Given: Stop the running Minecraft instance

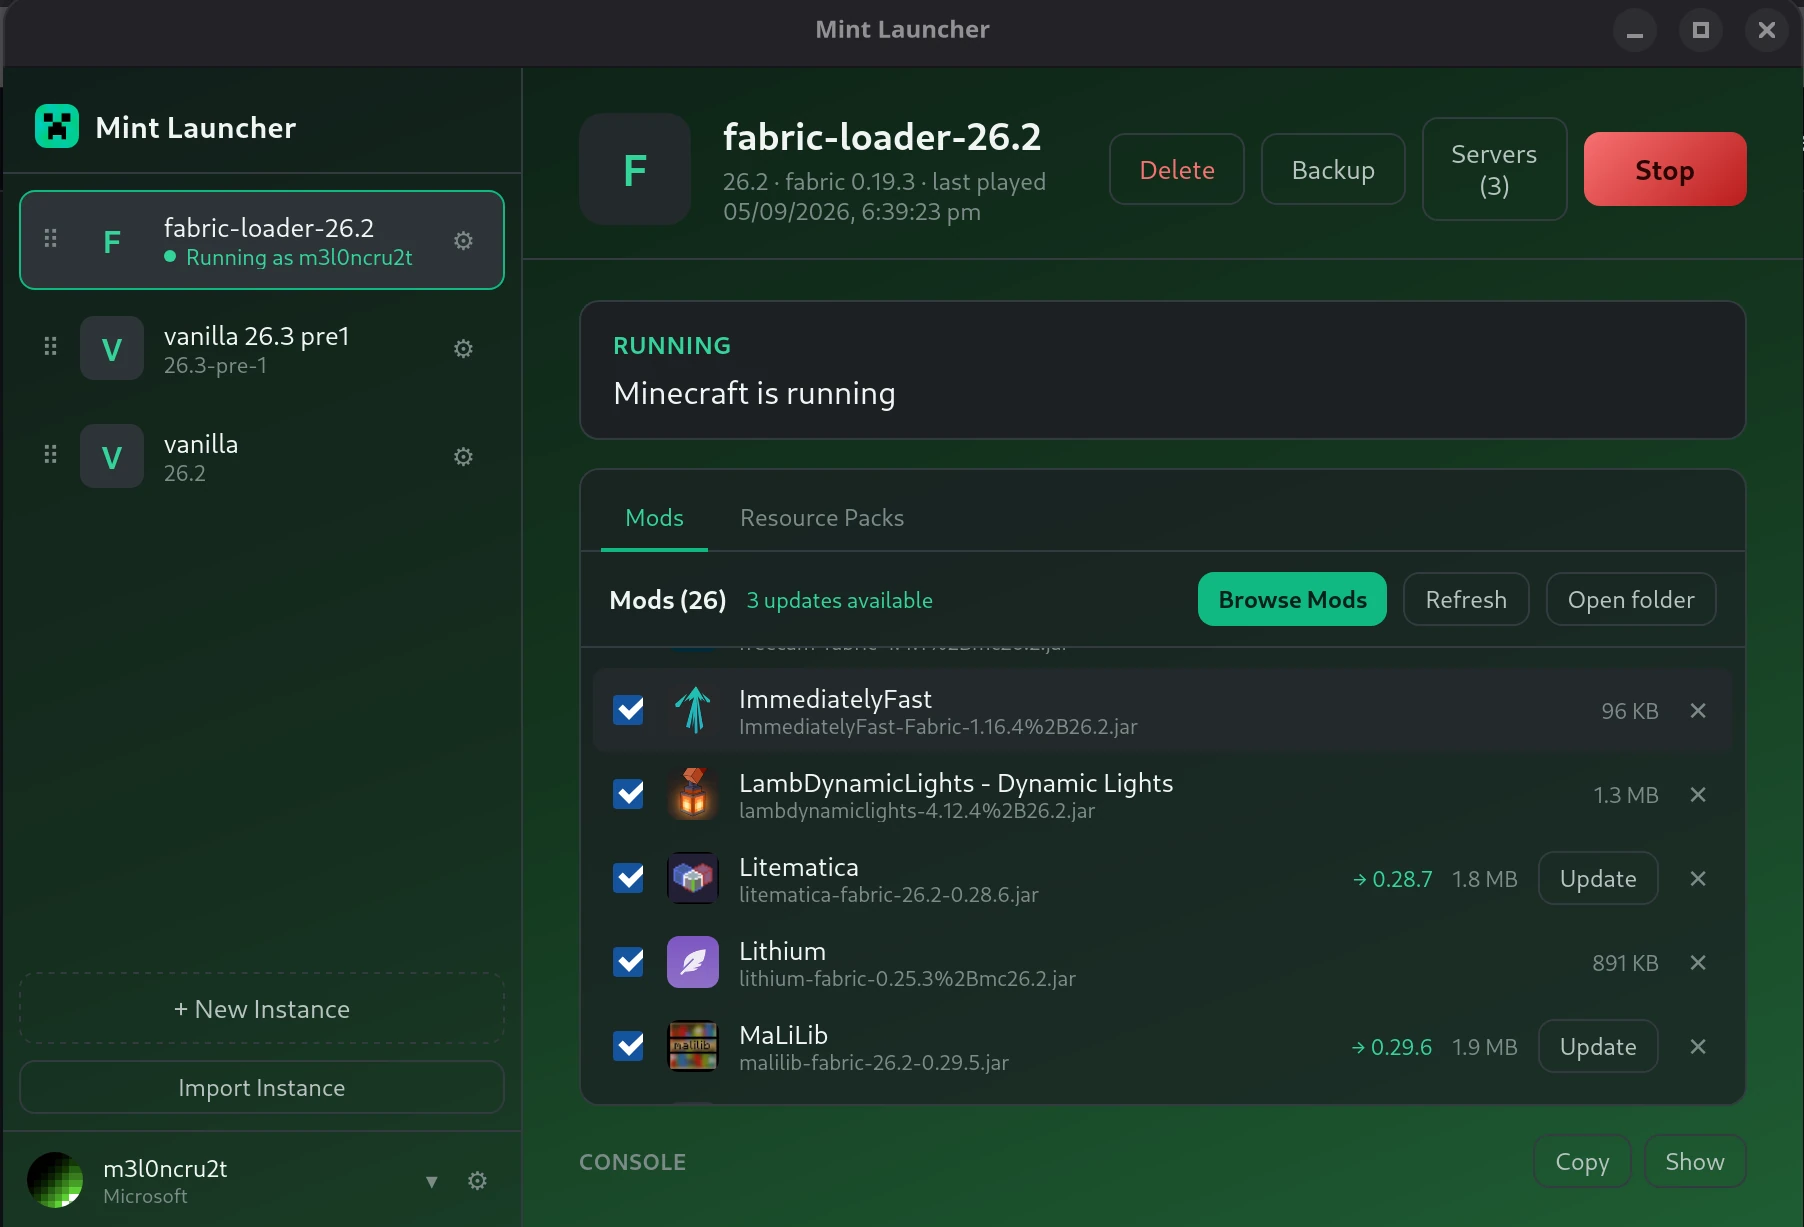Looking at the screenshot, I should click(1665, 170).
